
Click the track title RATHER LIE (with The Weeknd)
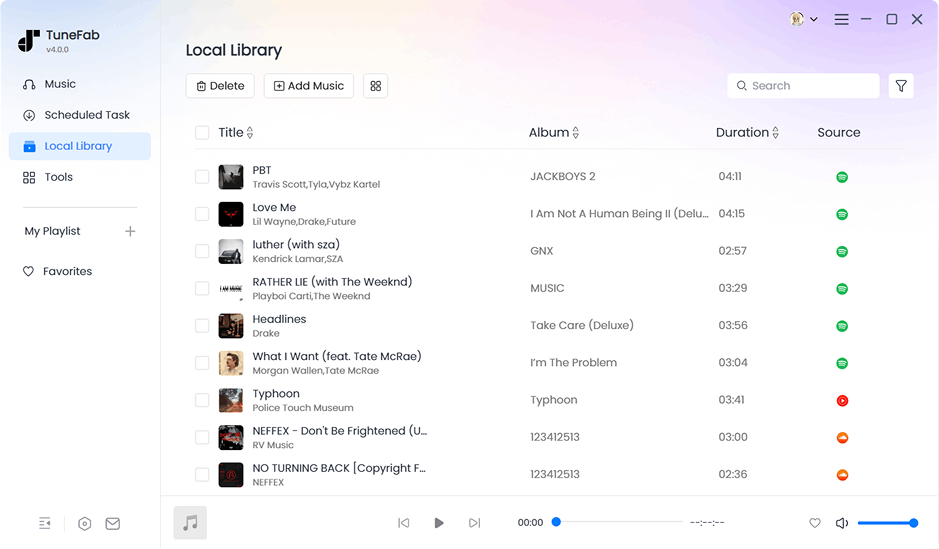point(332,281)
